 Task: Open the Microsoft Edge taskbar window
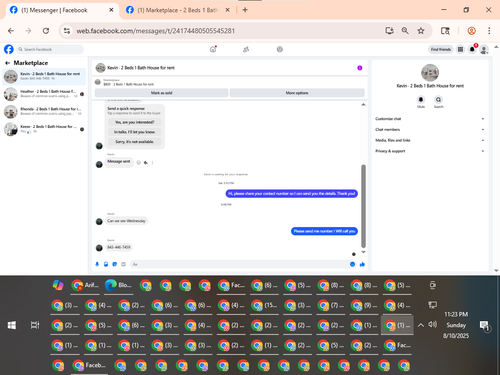[x=118, y=285]
